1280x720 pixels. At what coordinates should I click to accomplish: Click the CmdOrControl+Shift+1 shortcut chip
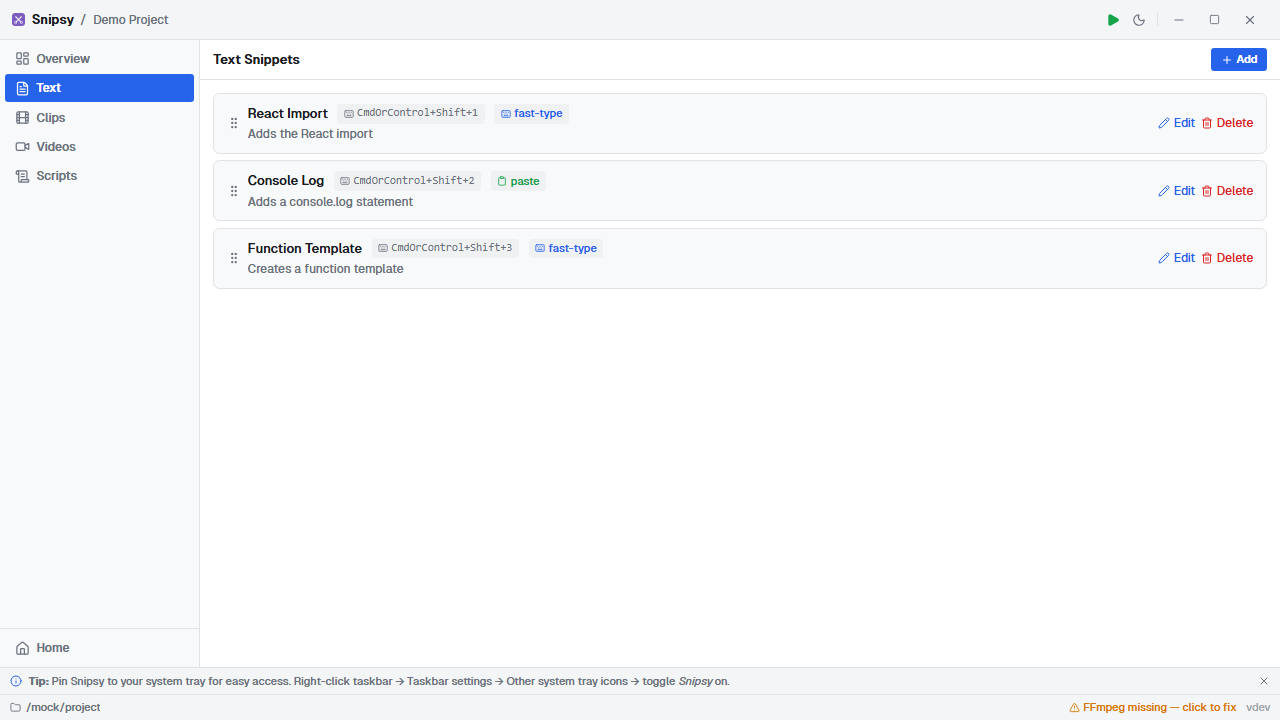411,113
